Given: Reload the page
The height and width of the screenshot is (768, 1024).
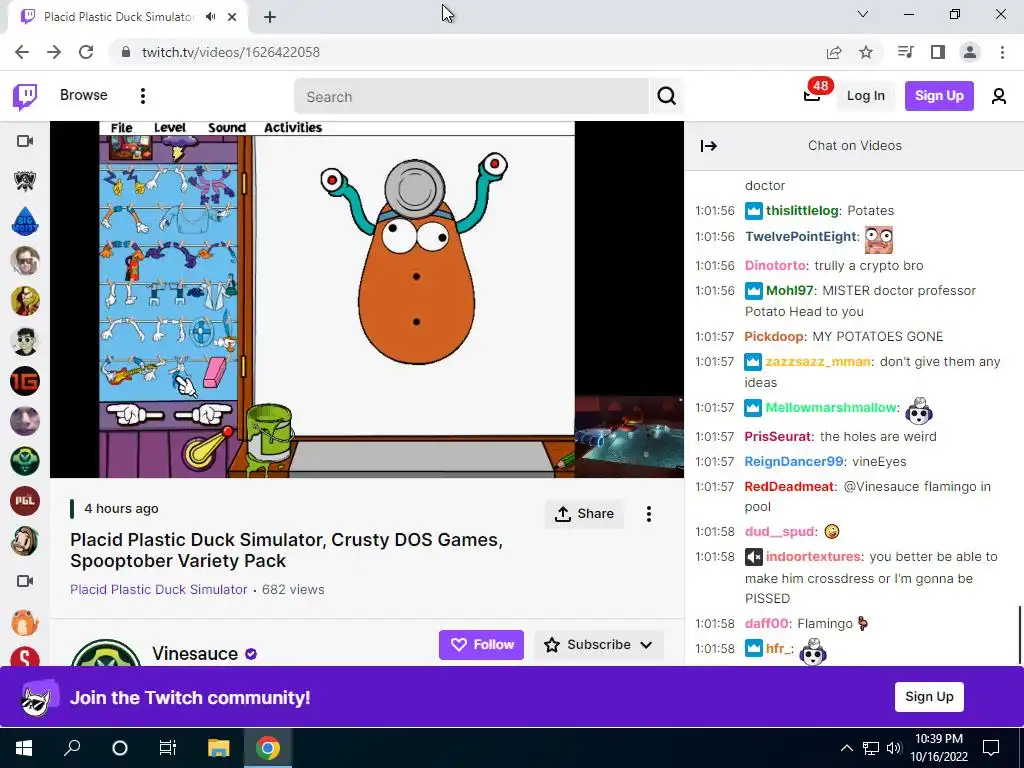Looking at the screenshot, I should tap(86, 52).
